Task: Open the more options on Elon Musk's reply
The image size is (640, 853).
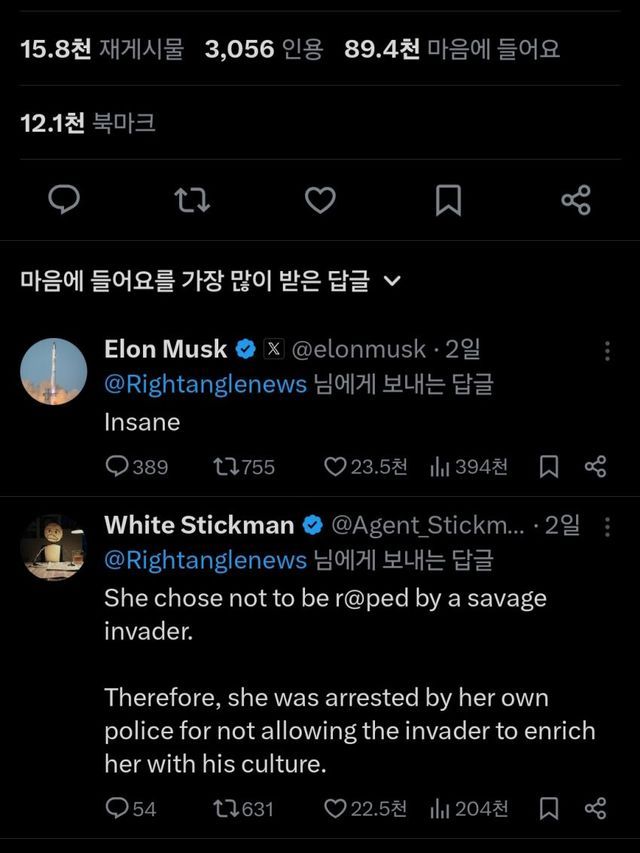Action: pos(607,351)
